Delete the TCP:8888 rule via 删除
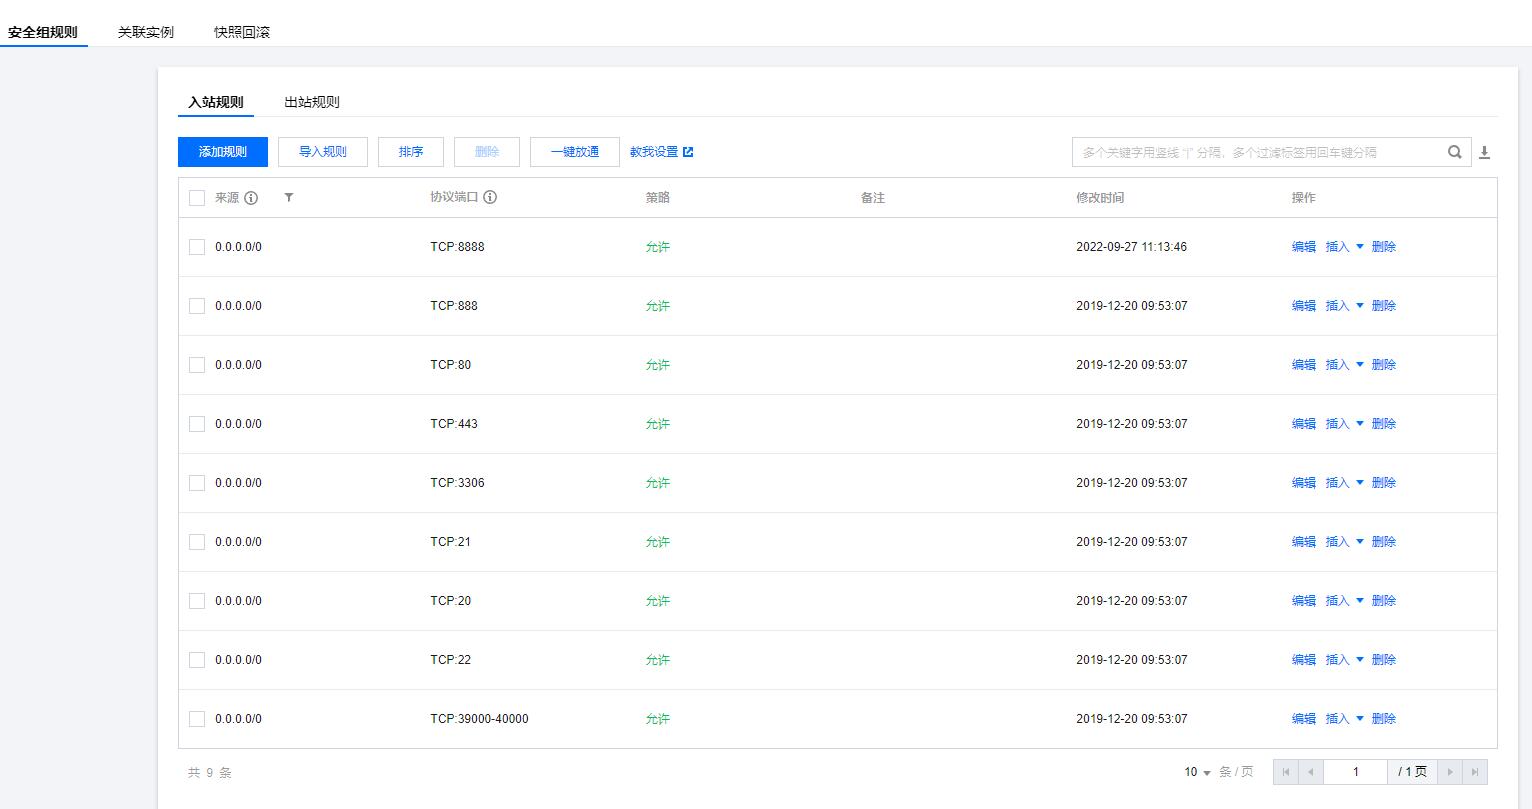This screenshot has height=809, width=1532. [1384, 247]
